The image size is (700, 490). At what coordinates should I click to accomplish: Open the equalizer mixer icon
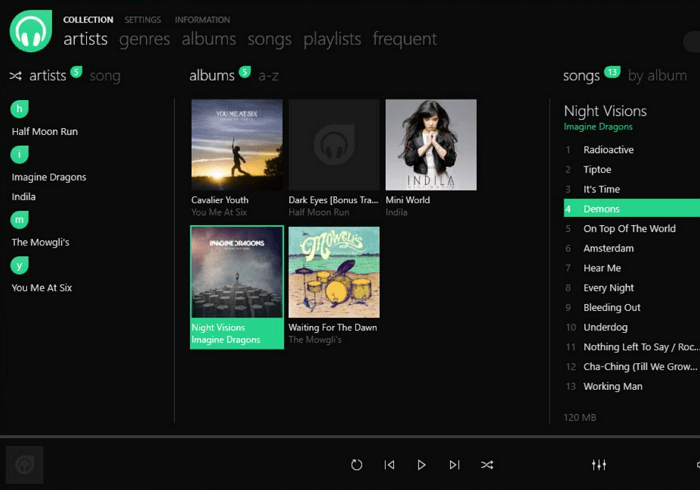point(599,465)
